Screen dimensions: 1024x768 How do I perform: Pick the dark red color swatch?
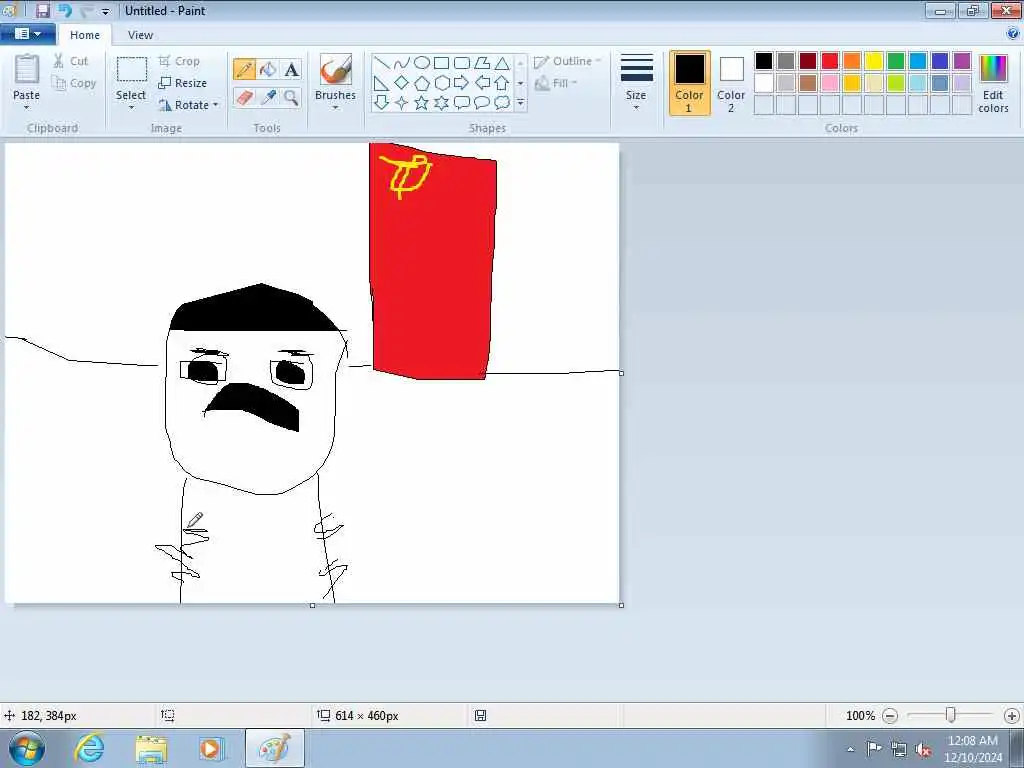808,61
